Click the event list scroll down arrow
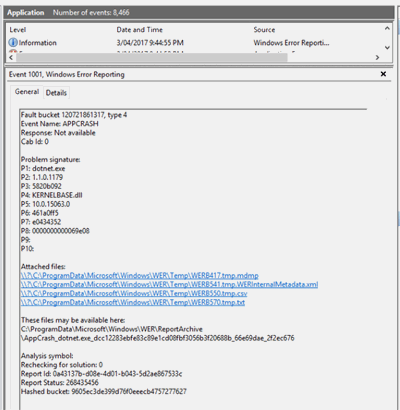The height and width of the screenshot is (410, 400). [387, 48]
